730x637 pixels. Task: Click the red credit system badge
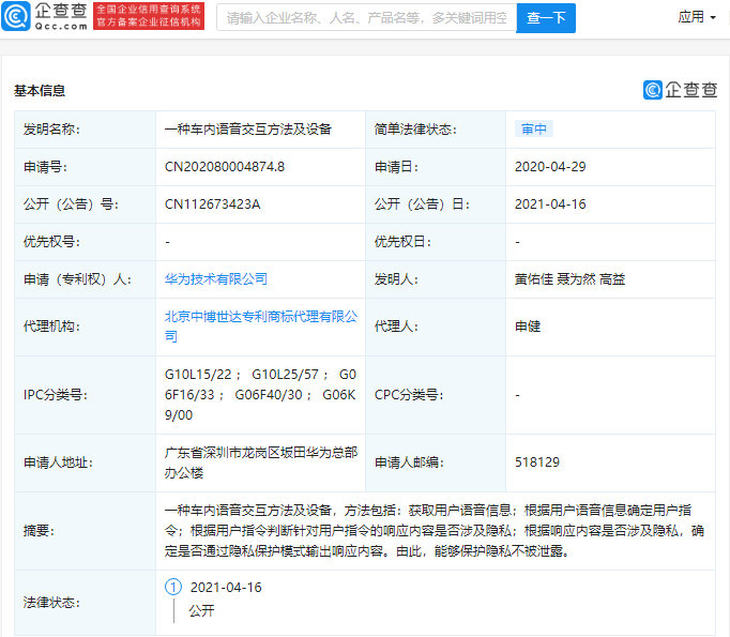click(149, 16)
